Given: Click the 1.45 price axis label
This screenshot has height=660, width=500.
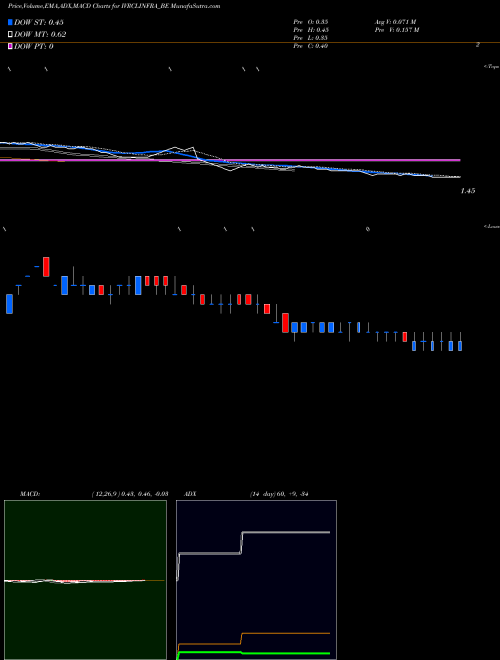Looking at the screenshot, I should coord(468,191).
